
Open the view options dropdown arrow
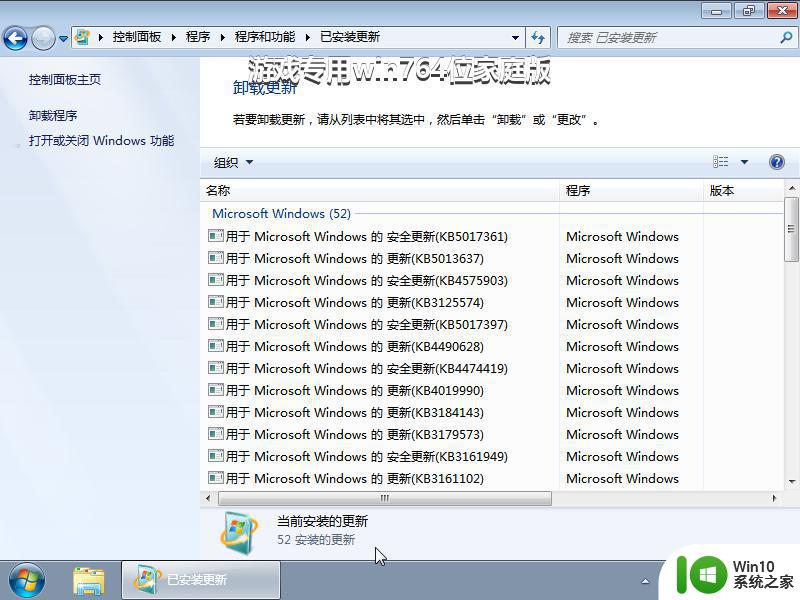point(744,162)
